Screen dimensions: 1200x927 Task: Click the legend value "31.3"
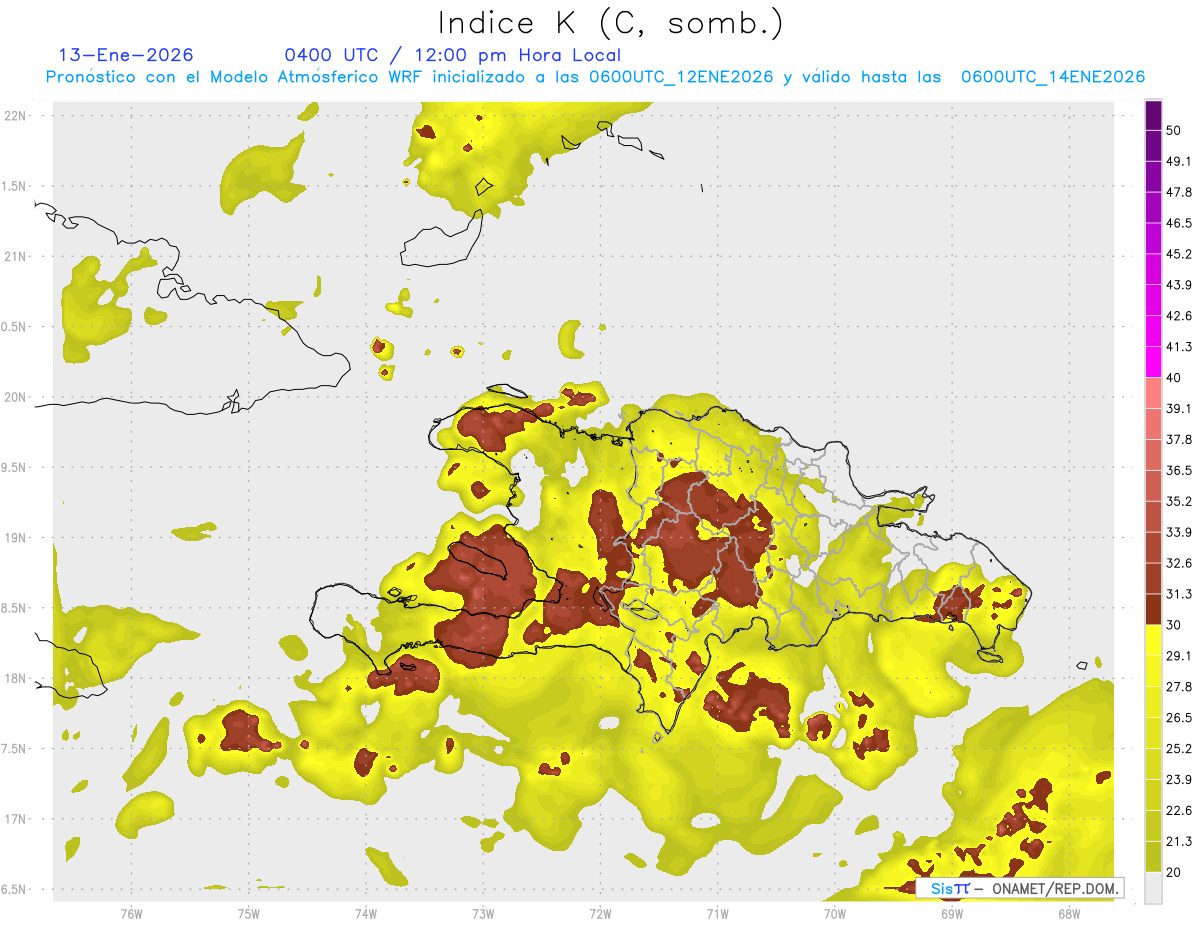(x=1179, y=594)
